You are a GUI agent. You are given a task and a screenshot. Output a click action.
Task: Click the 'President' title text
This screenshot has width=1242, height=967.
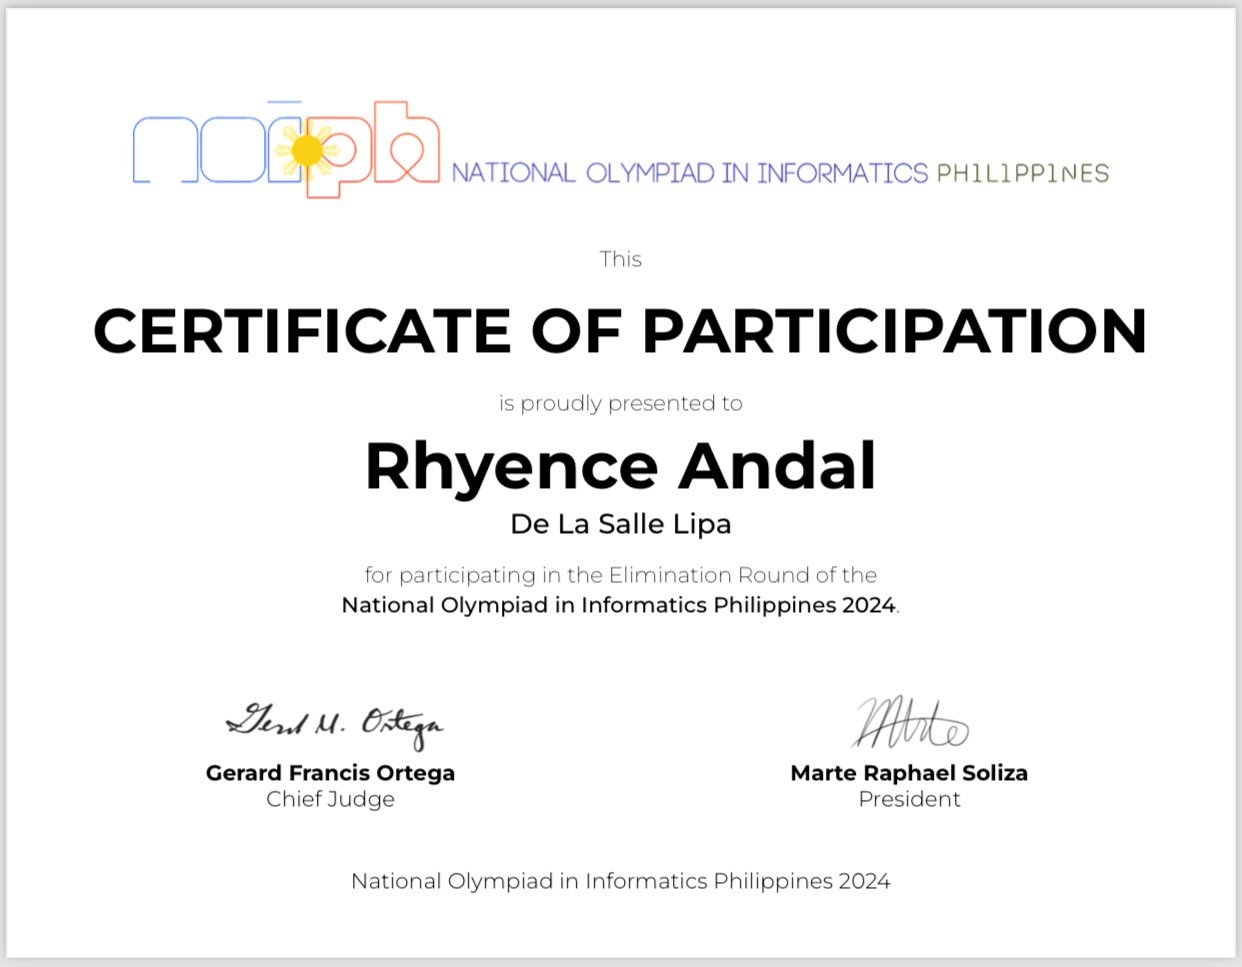pos(909,799)
